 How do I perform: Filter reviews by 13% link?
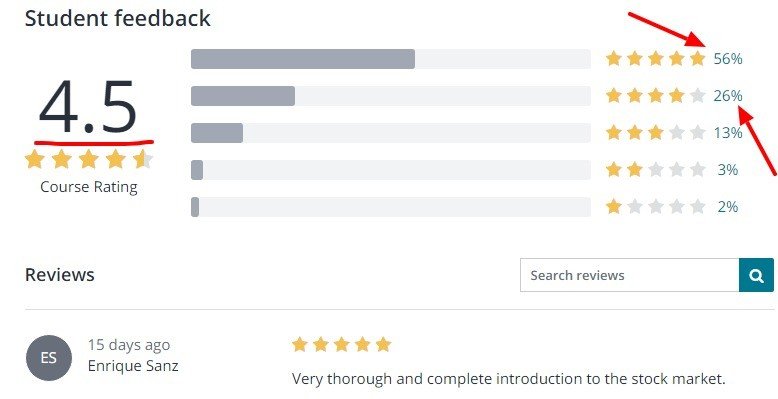coord(728,133)
